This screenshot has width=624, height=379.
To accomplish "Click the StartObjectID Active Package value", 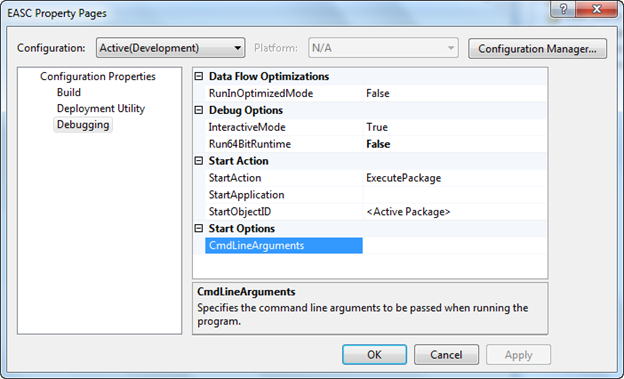I will click(454, 212).
